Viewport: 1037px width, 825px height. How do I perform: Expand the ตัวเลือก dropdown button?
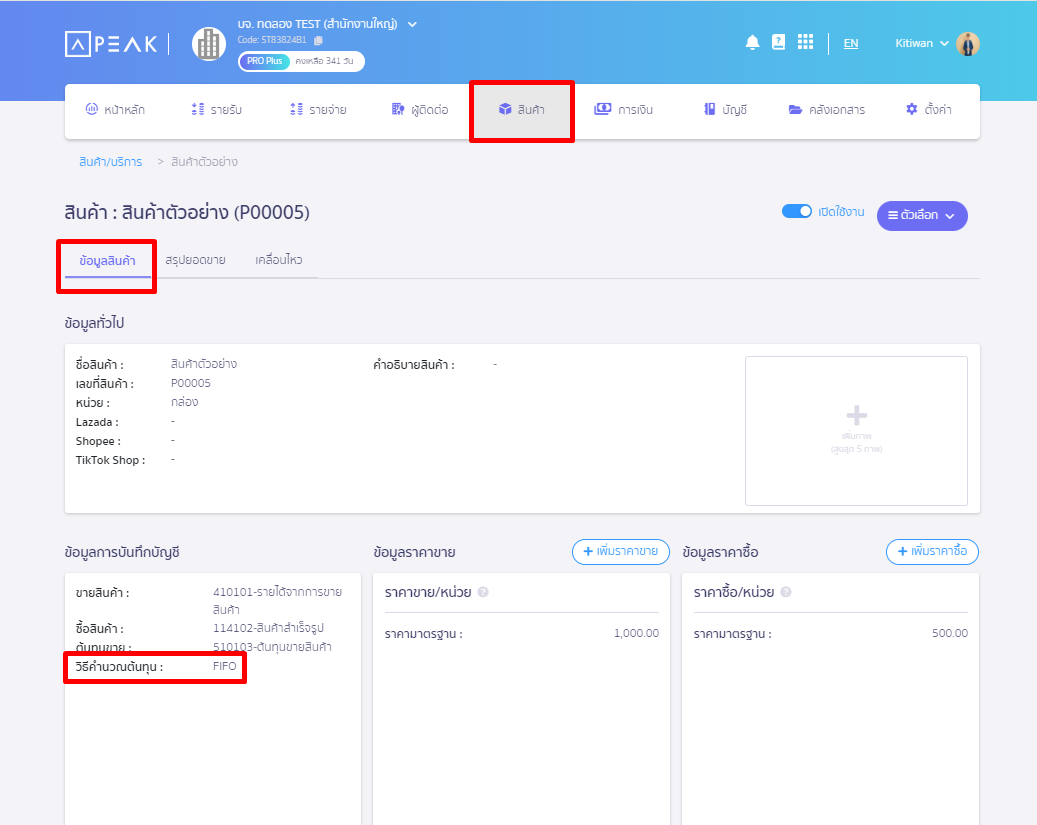(x=921, y=215)
